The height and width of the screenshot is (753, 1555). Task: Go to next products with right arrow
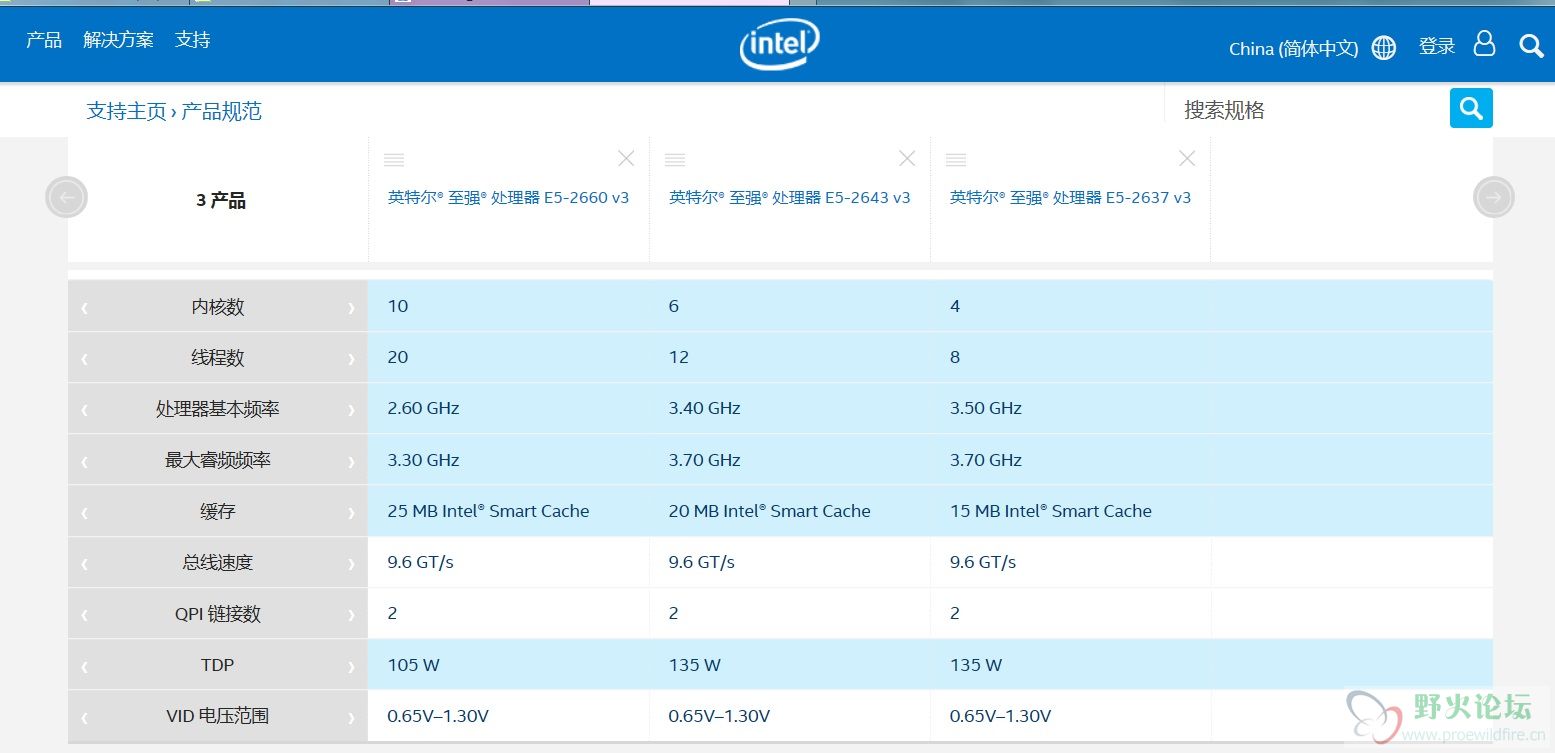[1493, 197]
